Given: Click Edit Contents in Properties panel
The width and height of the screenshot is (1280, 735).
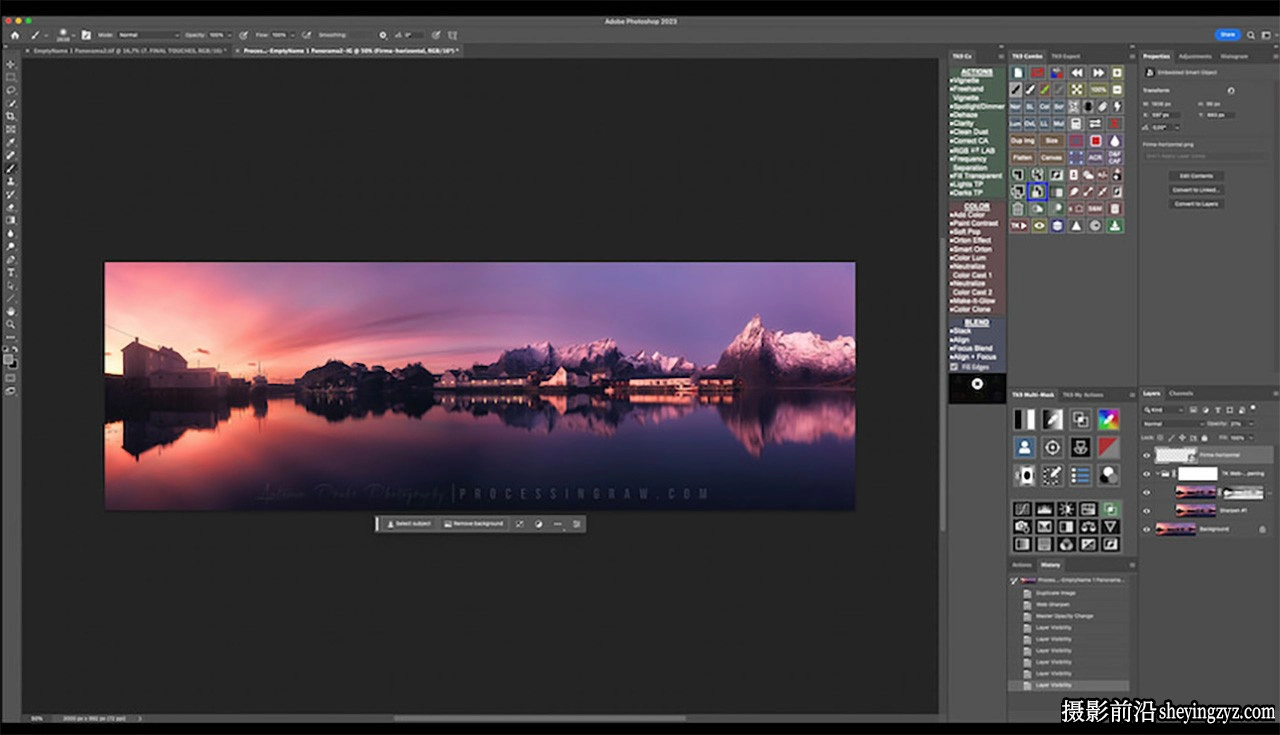Looking at the screenshot, I should point(1196,176).
